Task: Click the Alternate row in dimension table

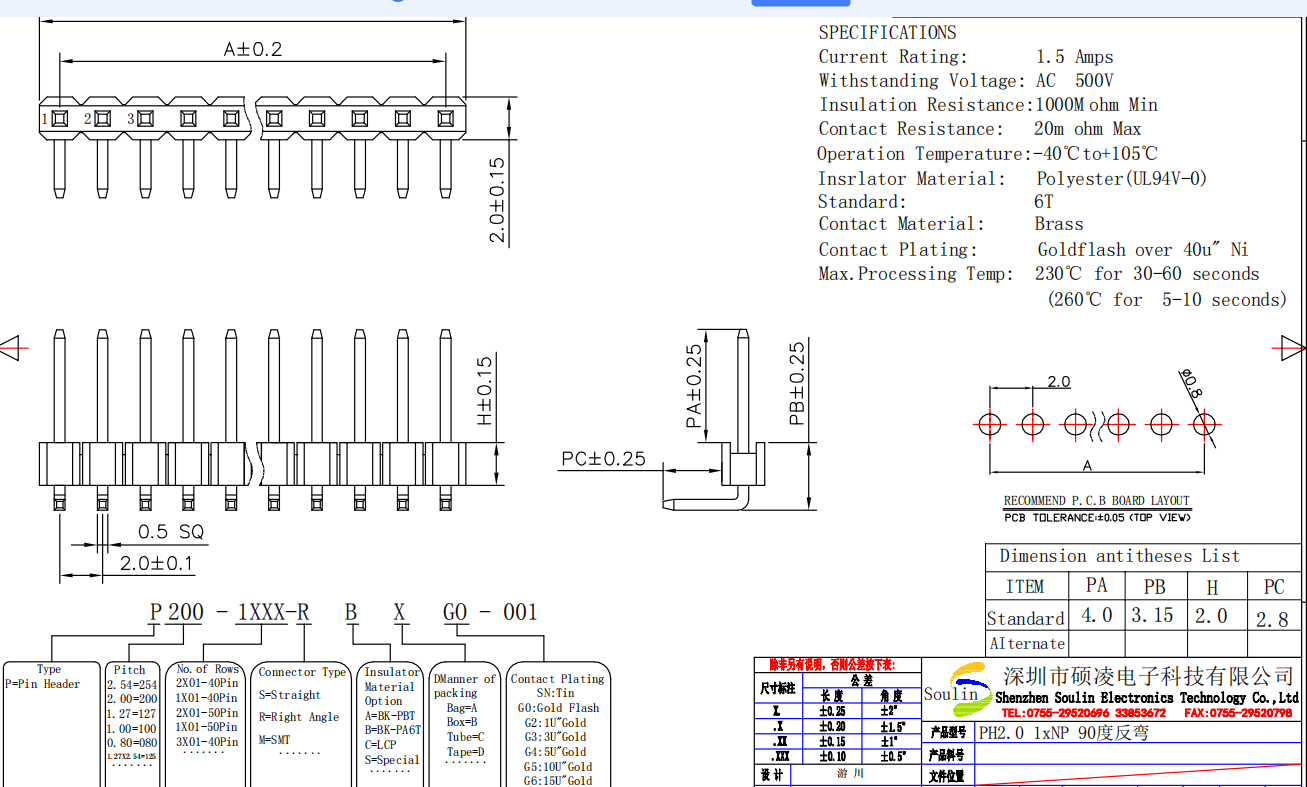Action: point(1027,644)
